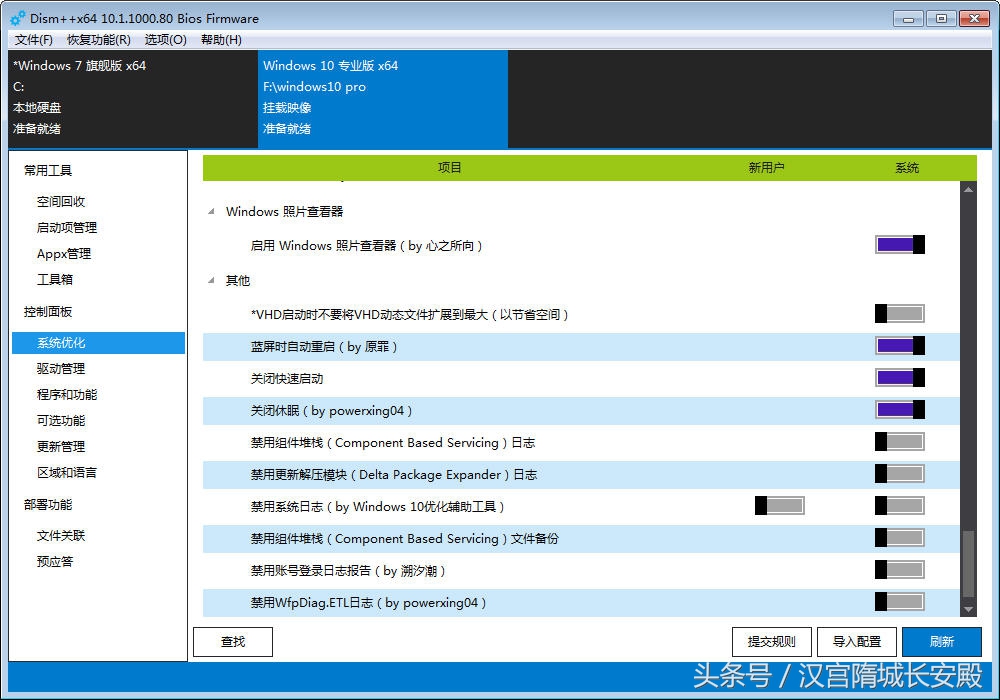
Task: Toggle 关闭休眠 switch
Action: click(900, 410)
